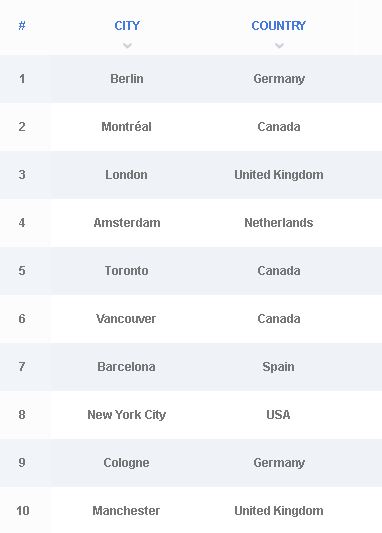This screenshot has height=533, width=382.
Task: Select the Cologne city cell
Action: [126, 463]
